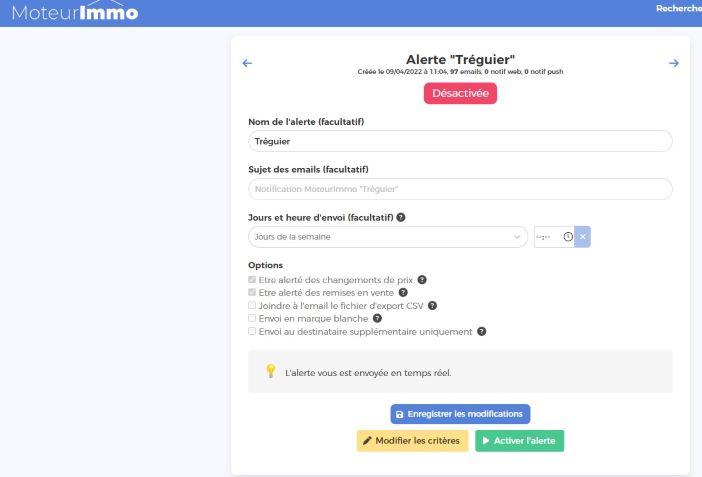Open the clock time picker

pyautogui.click(x=568, y=237)
